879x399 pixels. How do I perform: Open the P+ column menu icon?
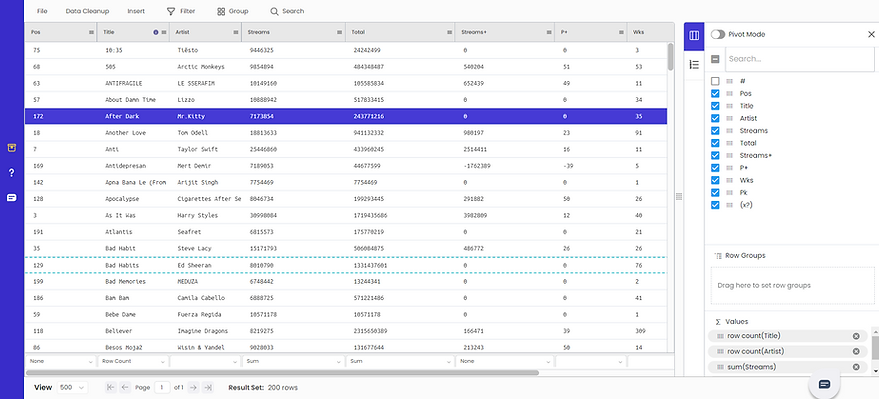pyautogui.click(x=621, y=33)
